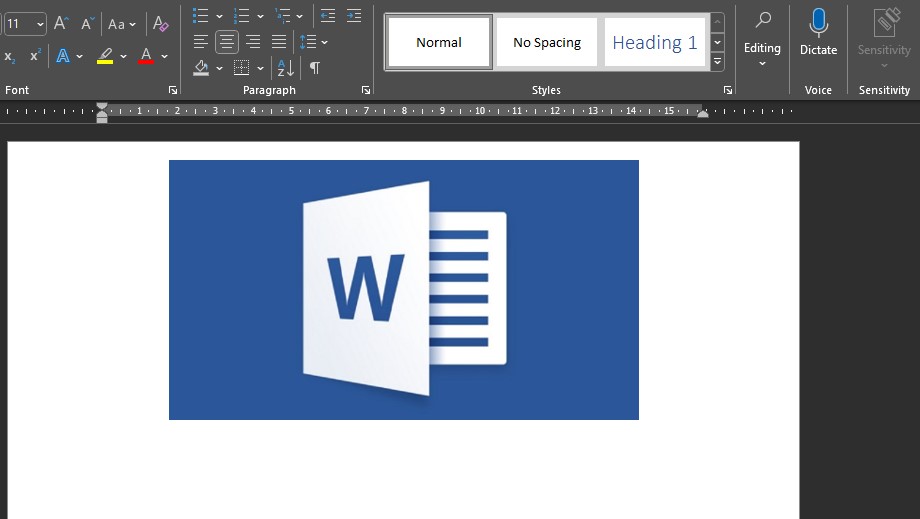Open the multilevel list dropdown arrow
The height and width of the screenshot is (519, 920).
pos(299,16)
